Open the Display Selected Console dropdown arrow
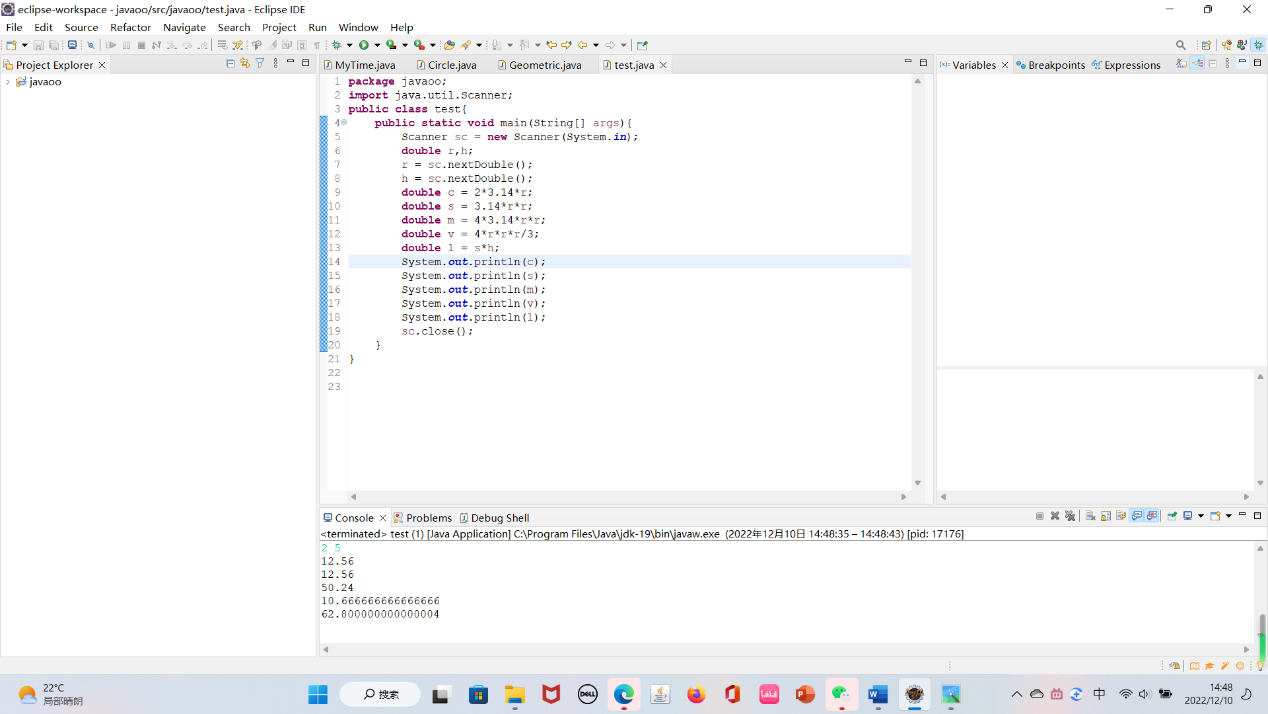 coord(1200,516)
